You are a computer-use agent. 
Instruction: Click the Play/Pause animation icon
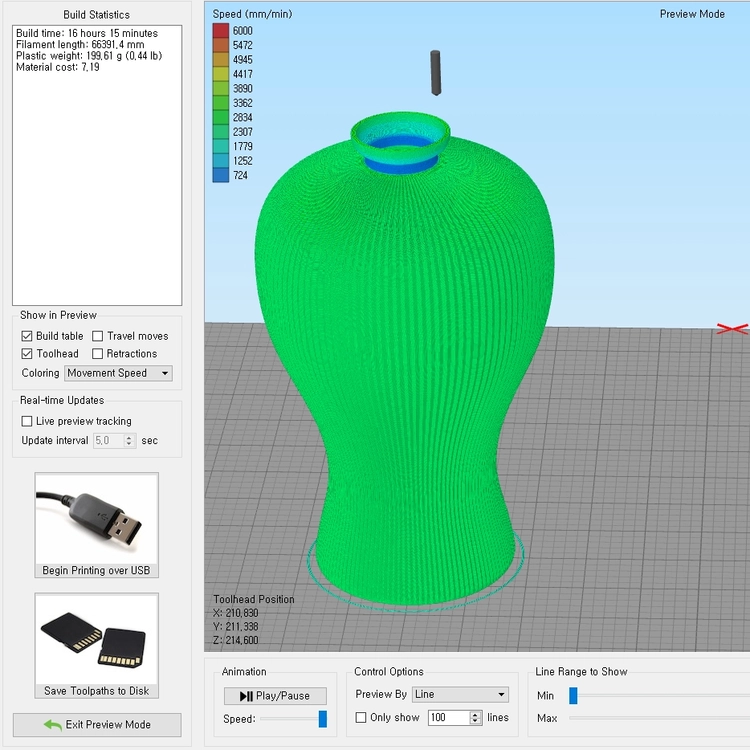point(246,696)
